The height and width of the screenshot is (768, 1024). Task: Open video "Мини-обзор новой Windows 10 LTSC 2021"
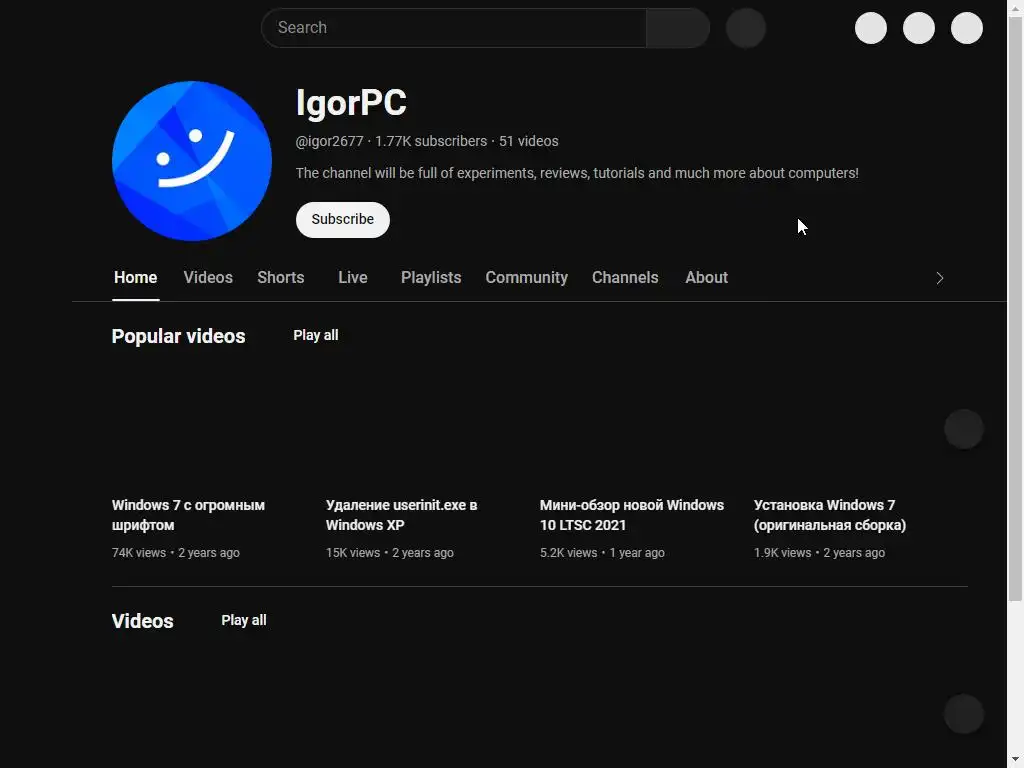coord(632,515)
